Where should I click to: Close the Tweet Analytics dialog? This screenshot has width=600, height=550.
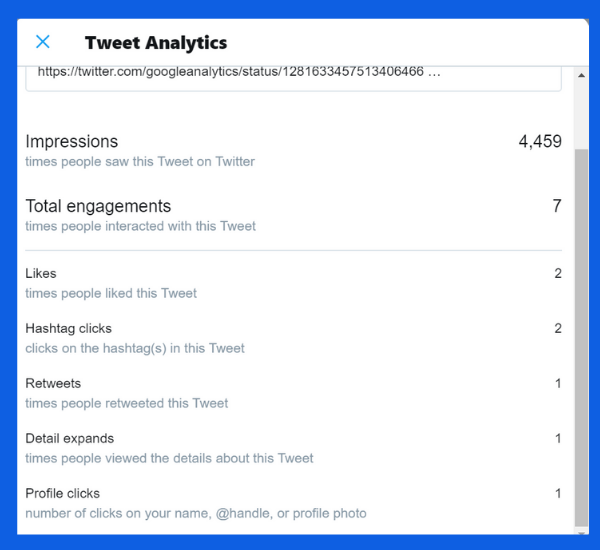click(43, 42)
